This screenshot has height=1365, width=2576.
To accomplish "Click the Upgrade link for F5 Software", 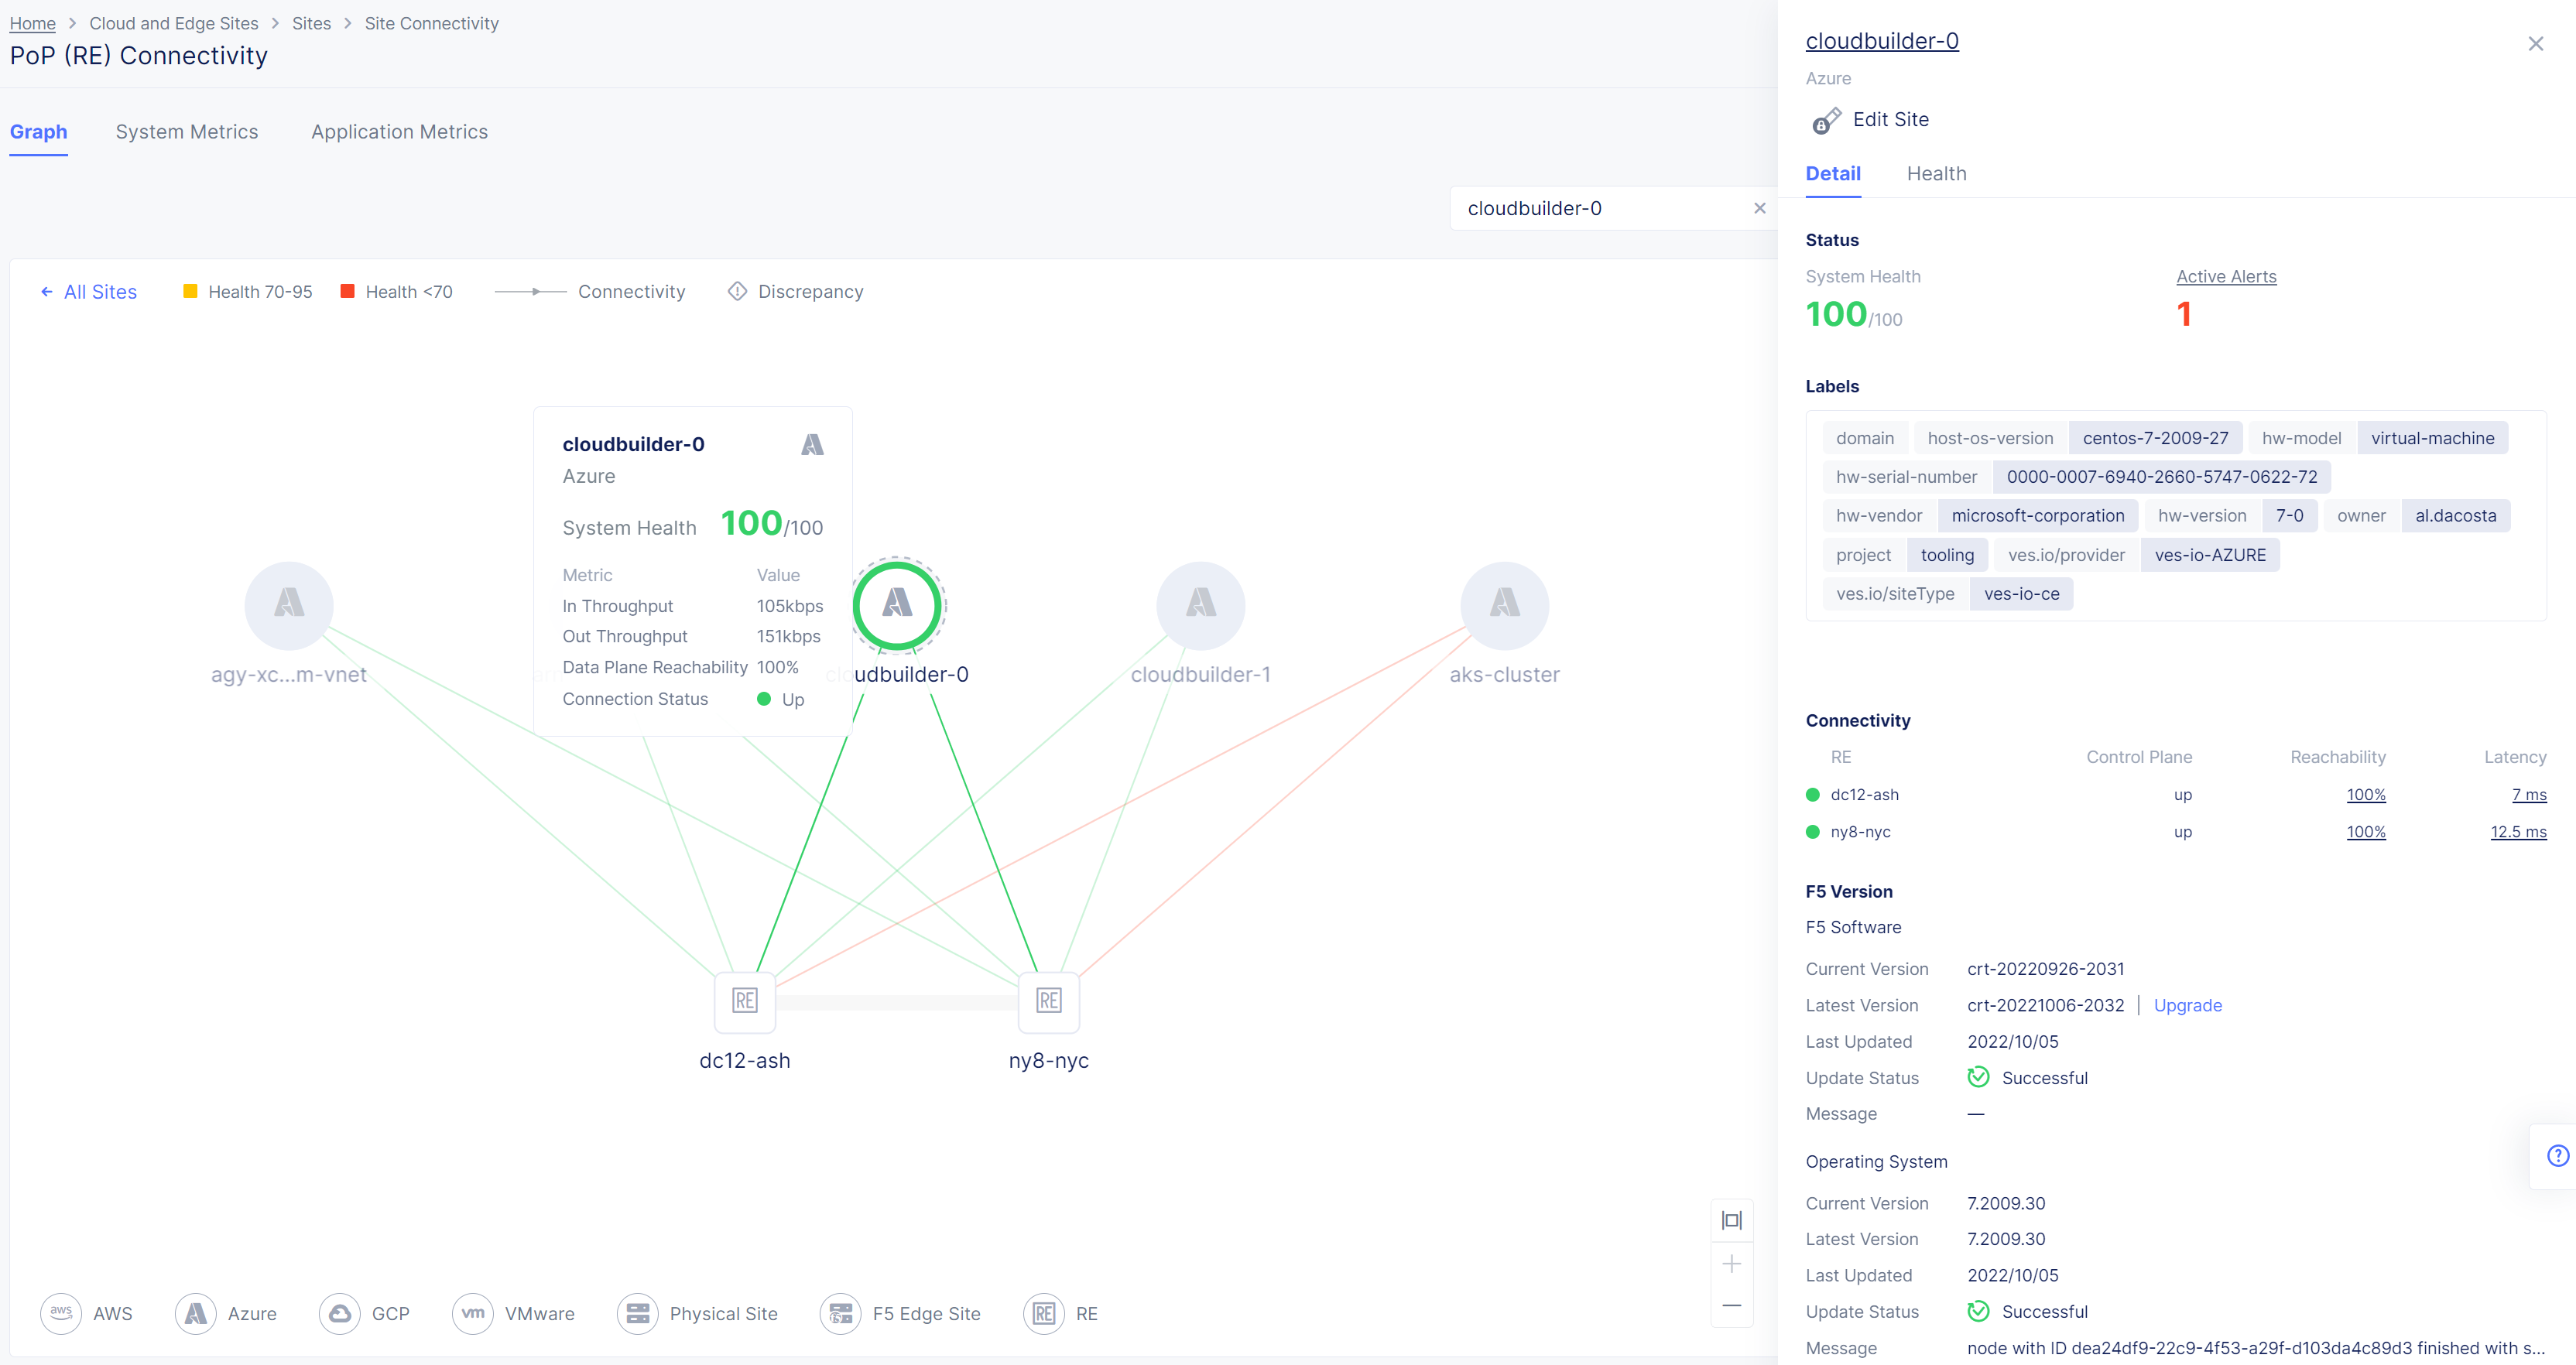I will pos(2187,1005).
